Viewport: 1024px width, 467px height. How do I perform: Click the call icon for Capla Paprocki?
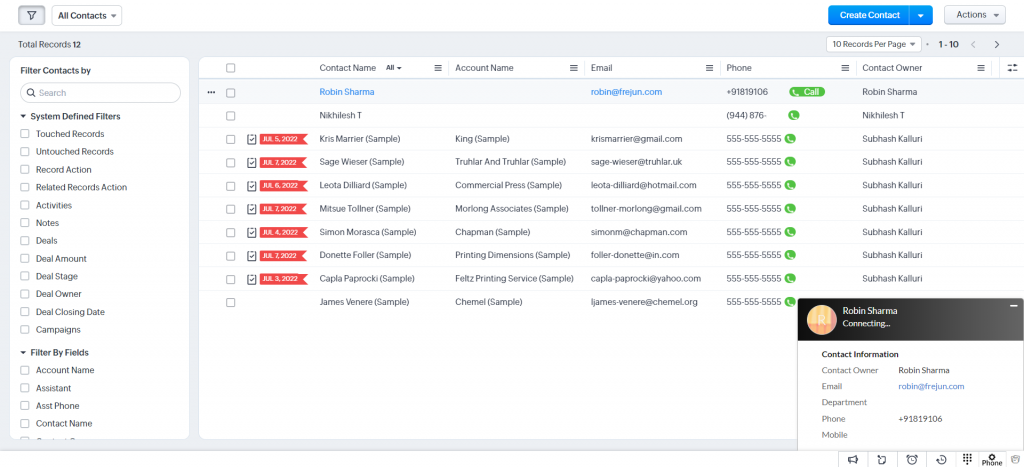coord(790,279)
